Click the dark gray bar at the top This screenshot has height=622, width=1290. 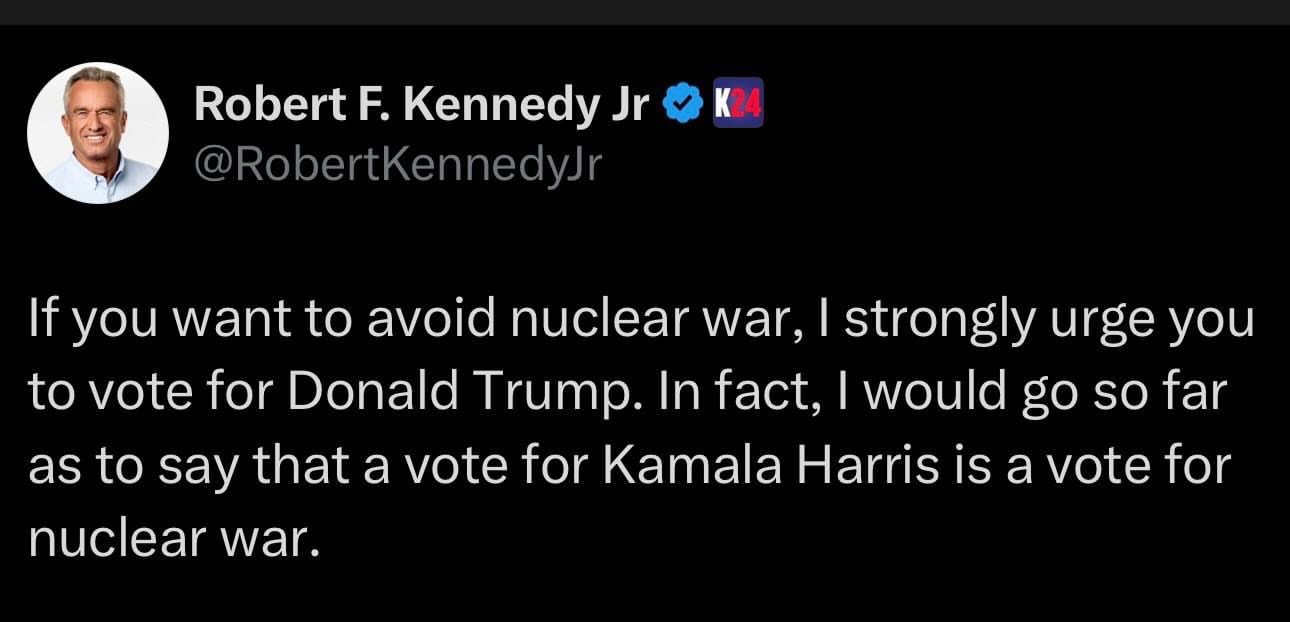pos(645,11)
